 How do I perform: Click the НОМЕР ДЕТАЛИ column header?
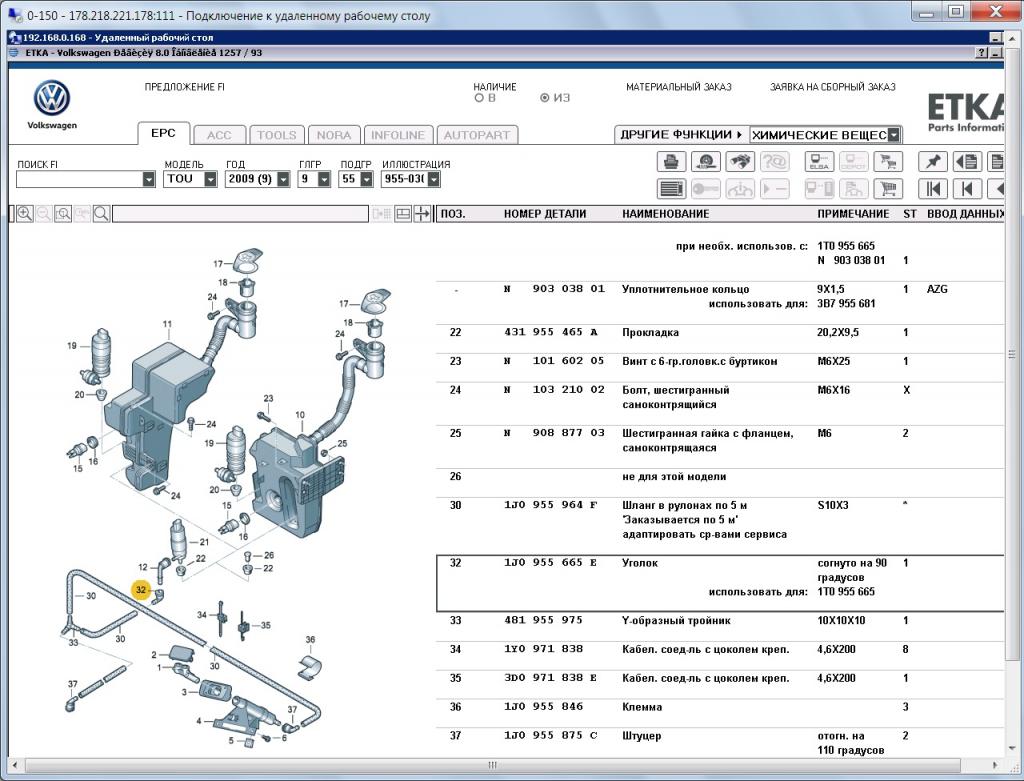[x=545, y=214]
